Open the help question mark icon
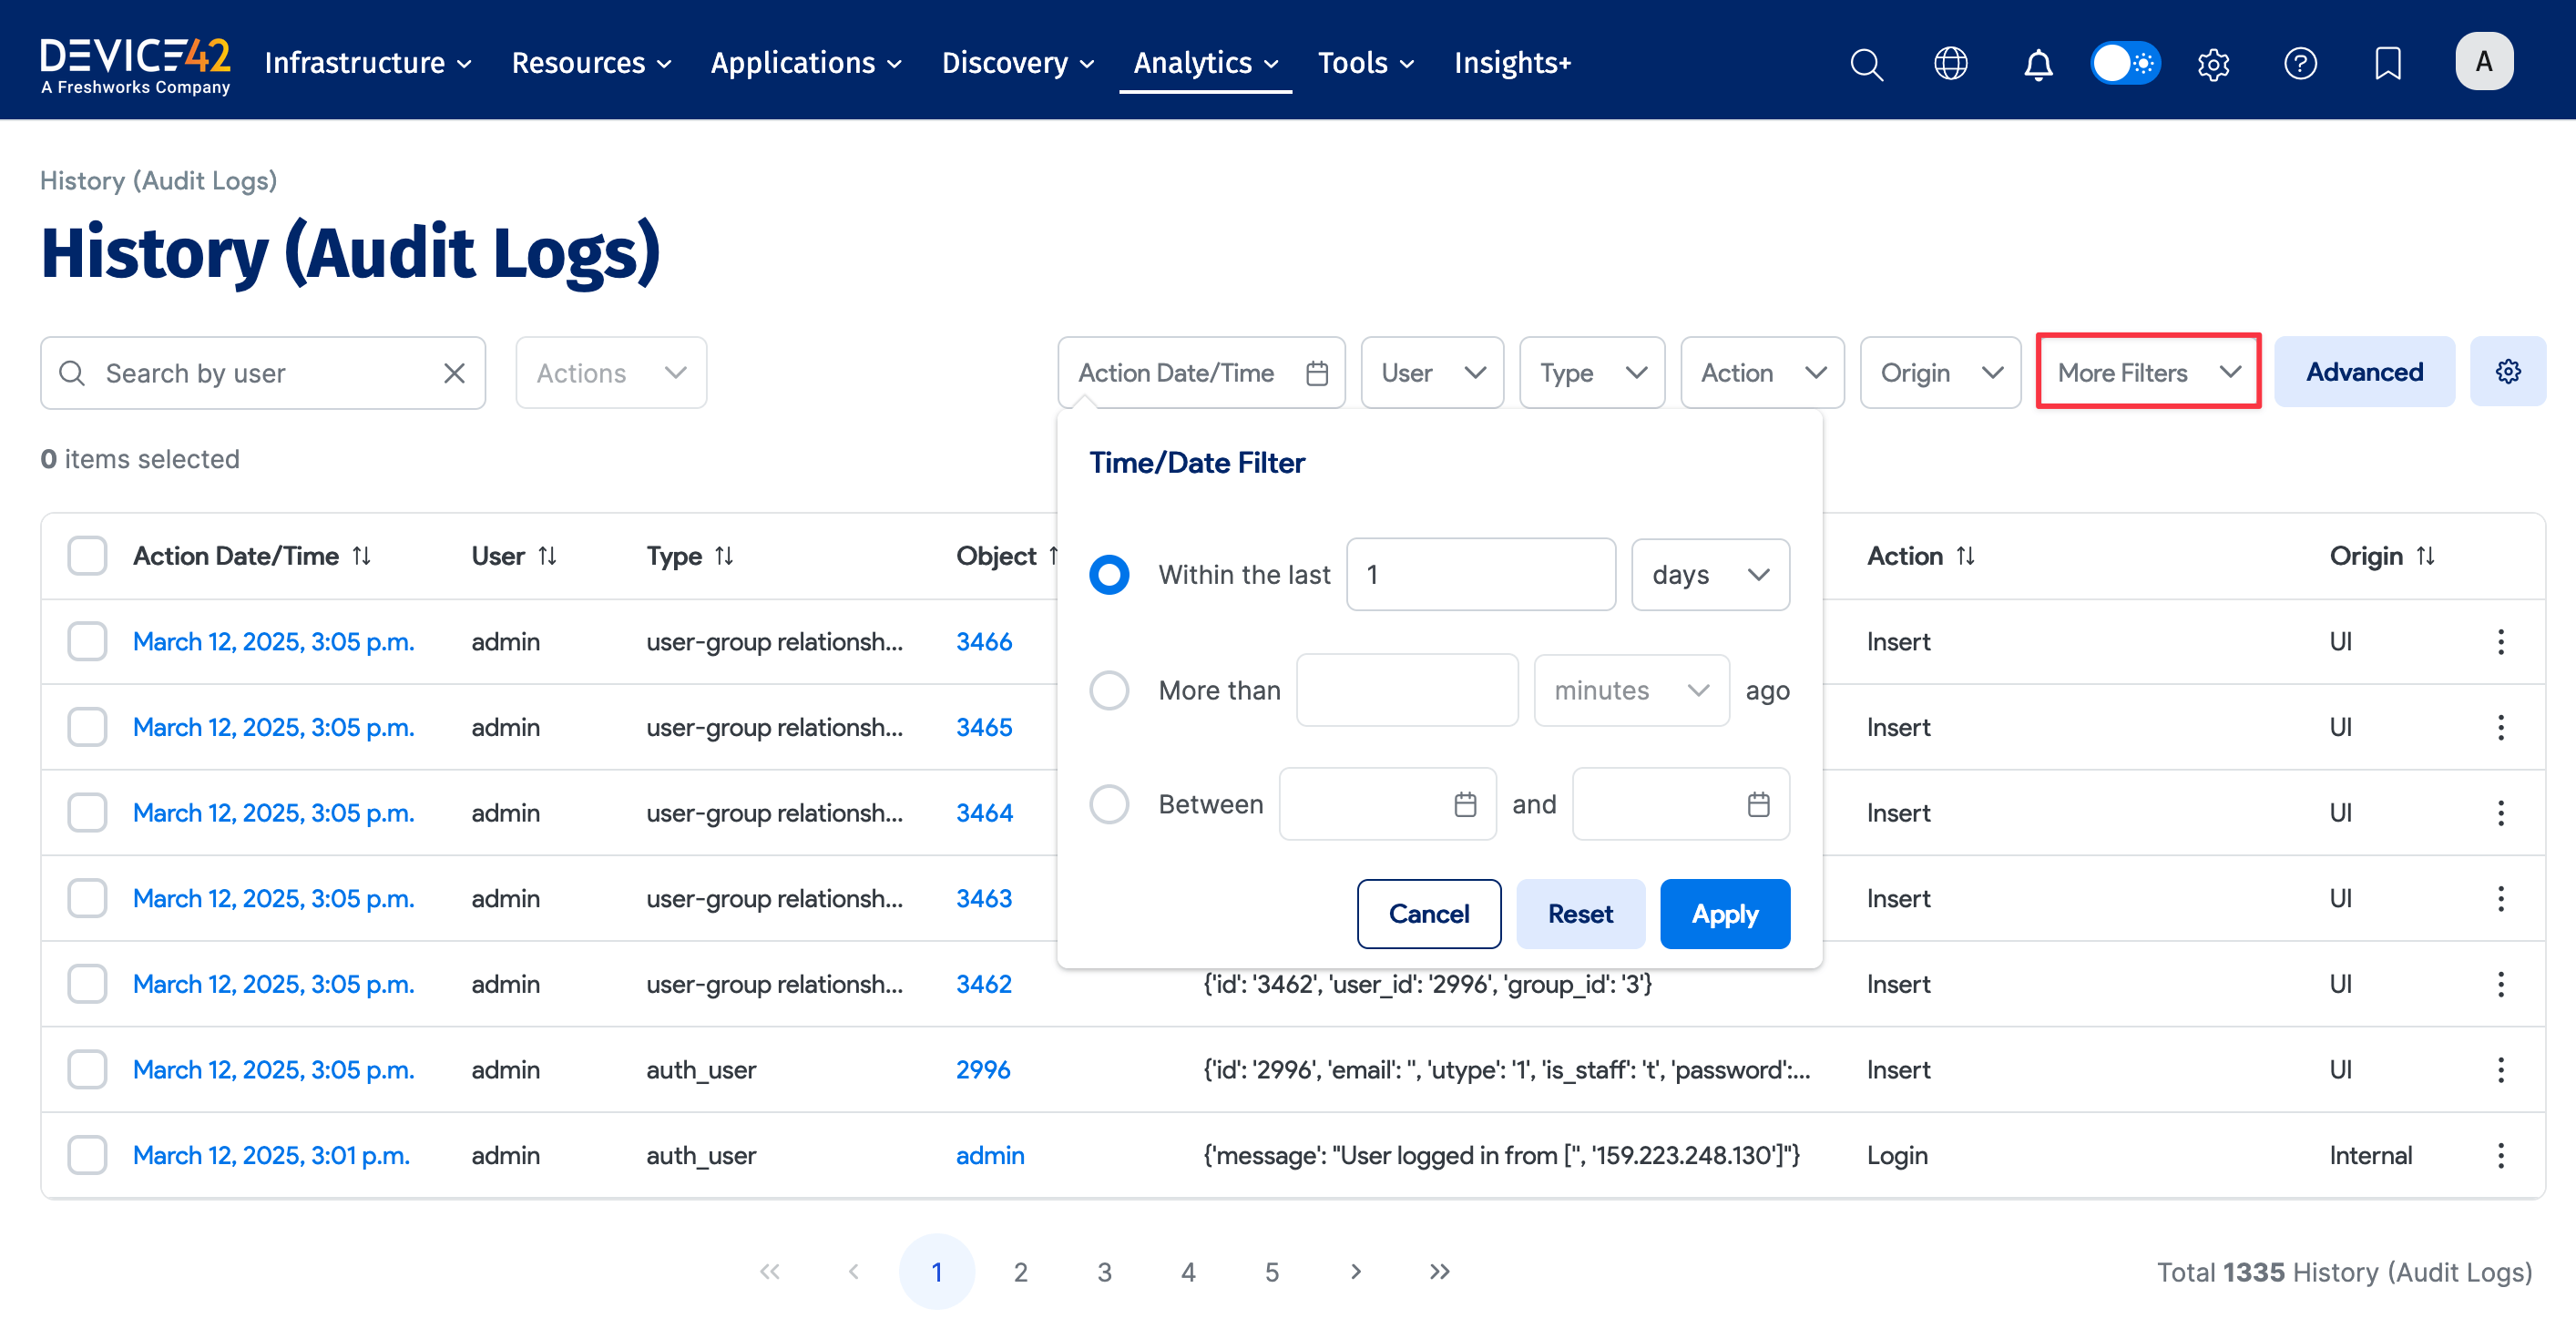Screen dimensions: 2576x1339 coord(2300,63)
